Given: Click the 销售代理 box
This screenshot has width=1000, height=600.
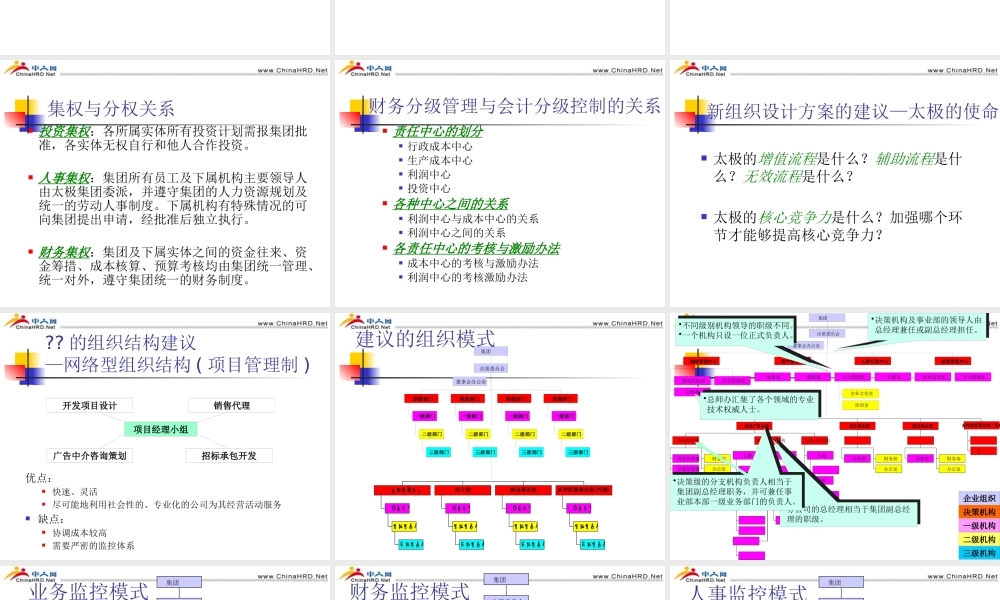Looking at the screenshot, I should pos(231,405).
